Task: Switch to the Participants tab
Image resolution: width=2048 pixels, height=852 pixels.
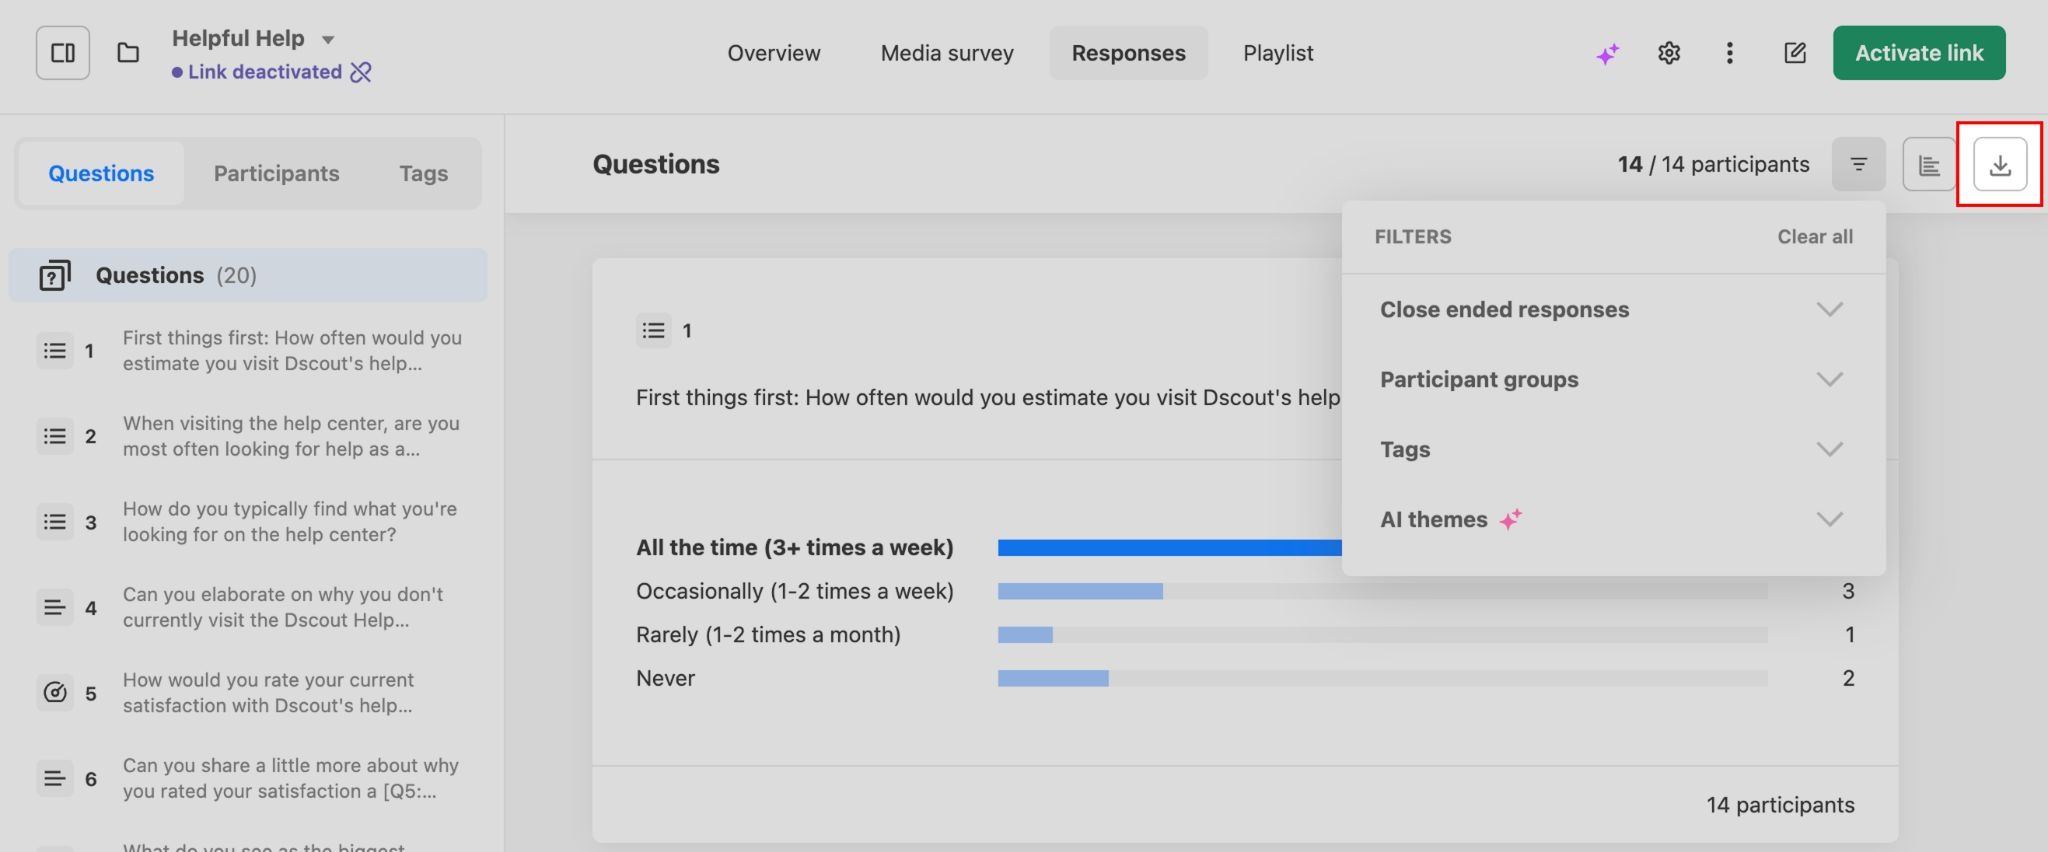Action: [x=276, y=174]
